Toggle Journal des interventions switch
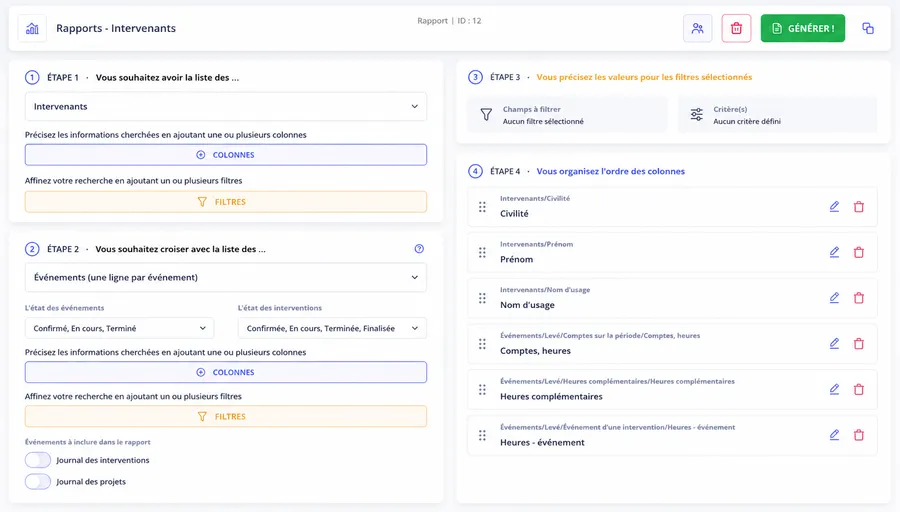This screenshot has width=900, height=512. point(38,460)
